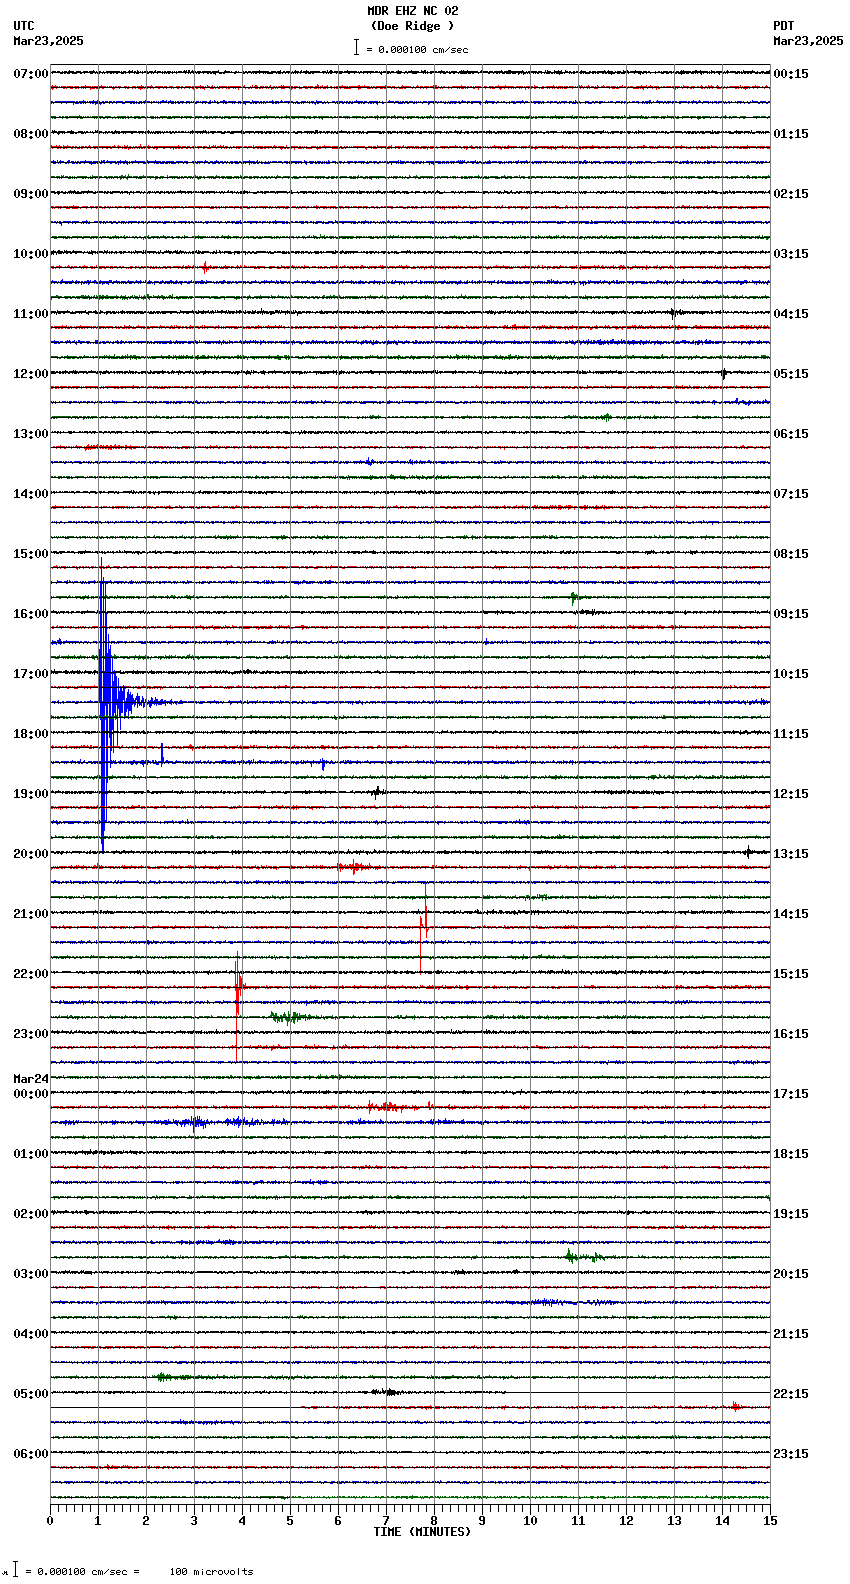Click the 08:00 UTC time label
This screenshot has height=1584, width=850.
point(31,134)
